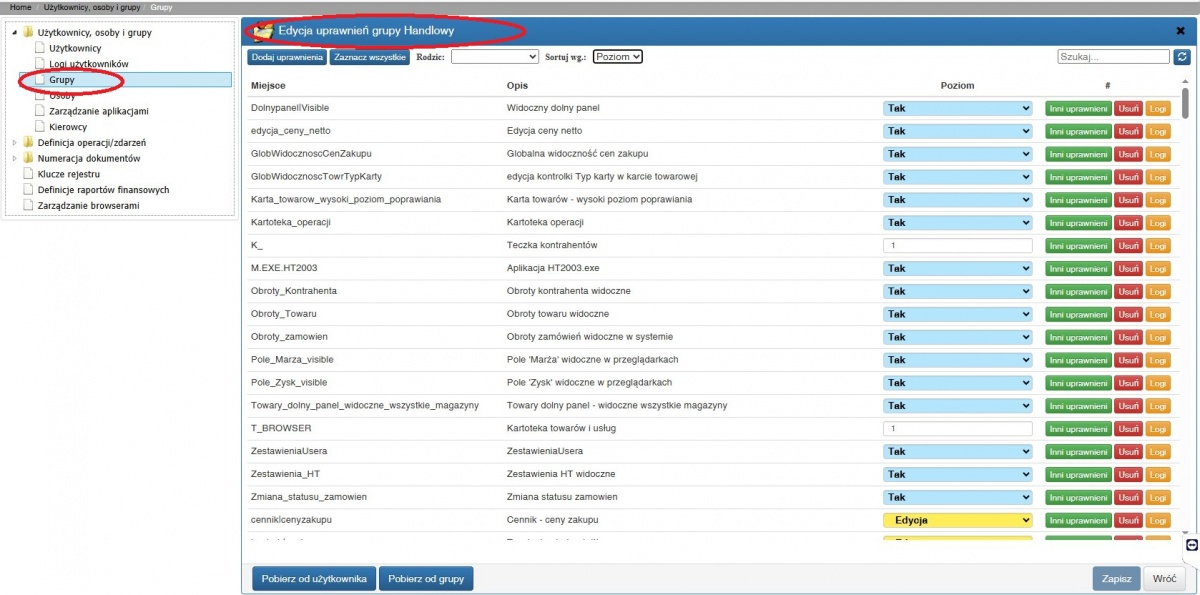
Task: Click the Pobierz od grupy button
Action: pos(426,578)
